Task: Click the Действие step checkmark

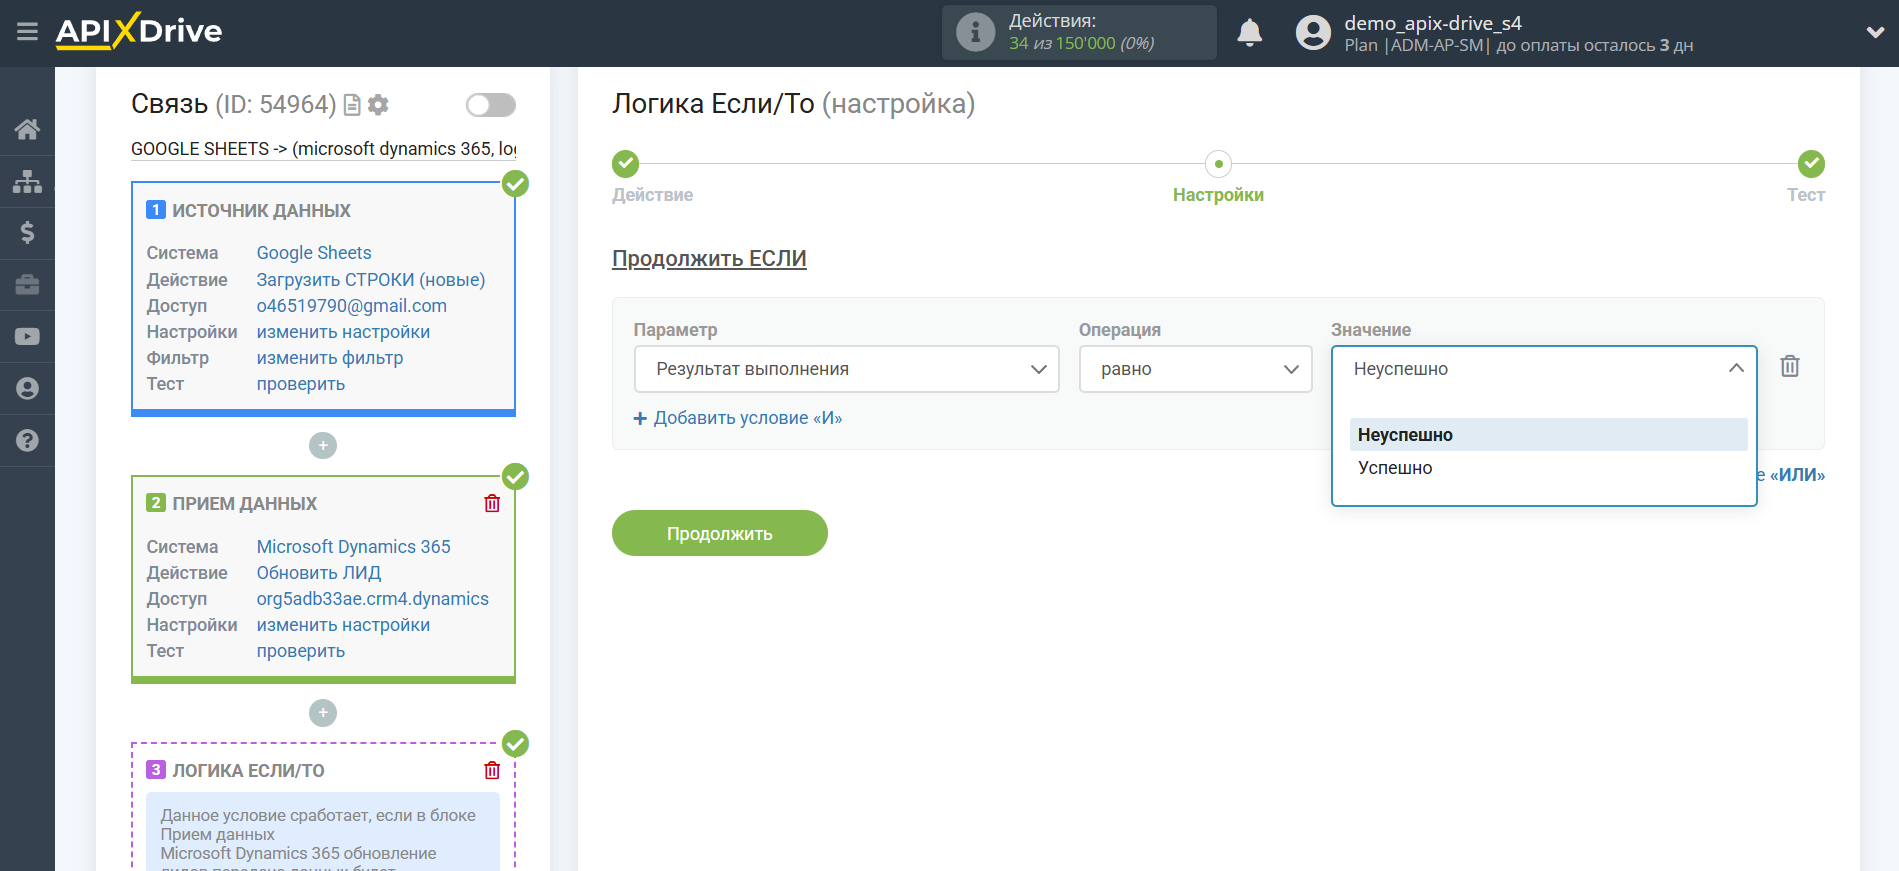Action: 625,163
